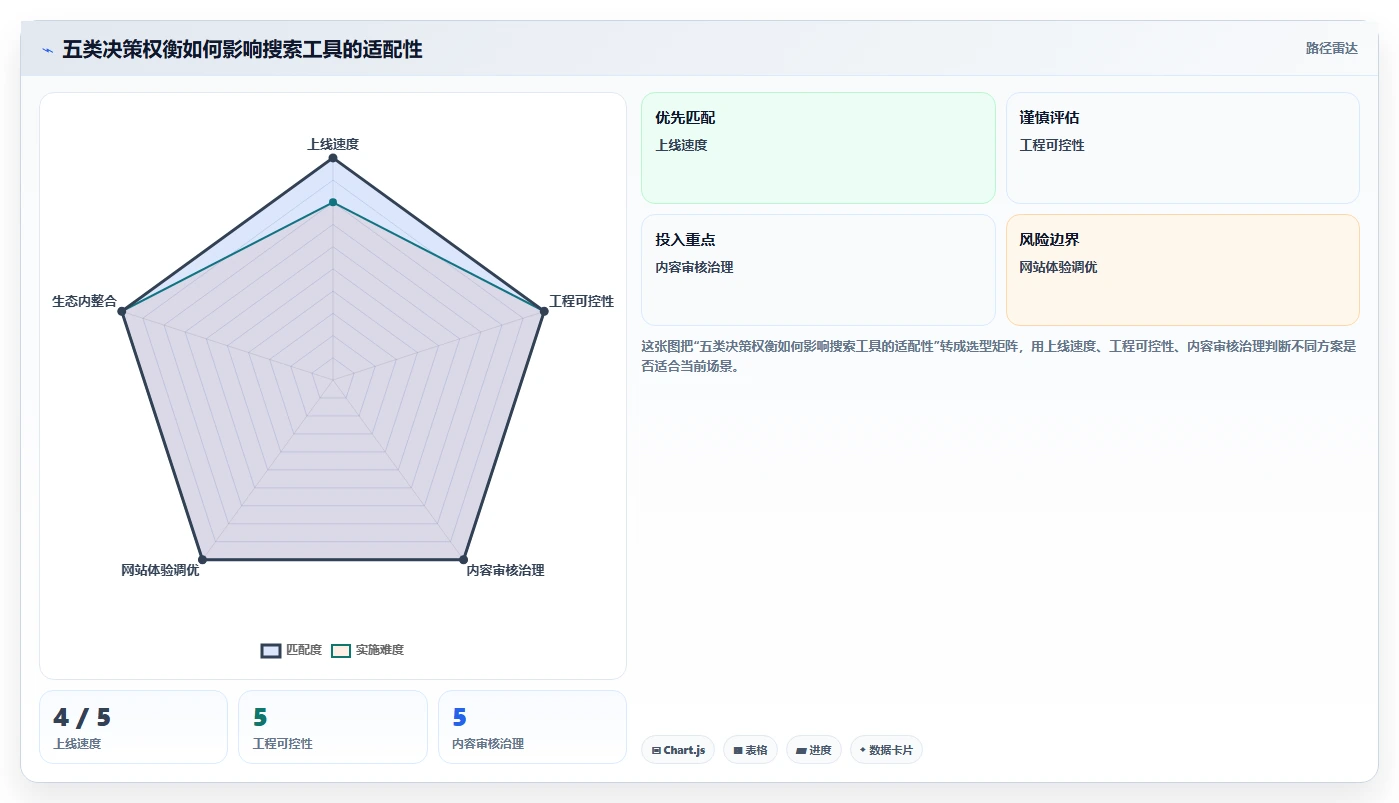This screenshot has width=1399, height=803.
Task: Click the 生态内整合 radar axis label
Action: coord(84,301)
